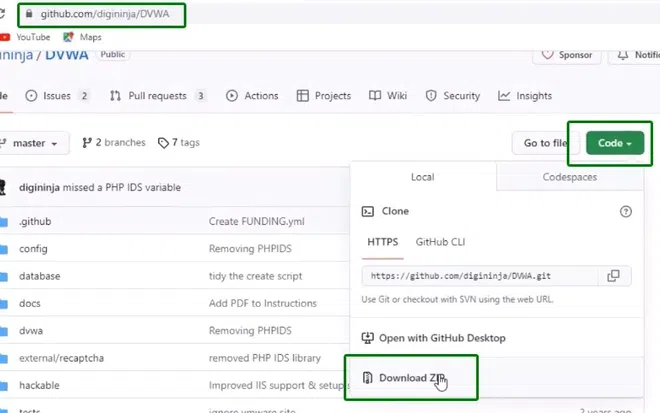Click 'Add PDF to Instructions' commit message
The height and width of the screenshot is (413, 660).
pyautogui.click(x=263, y=304)
